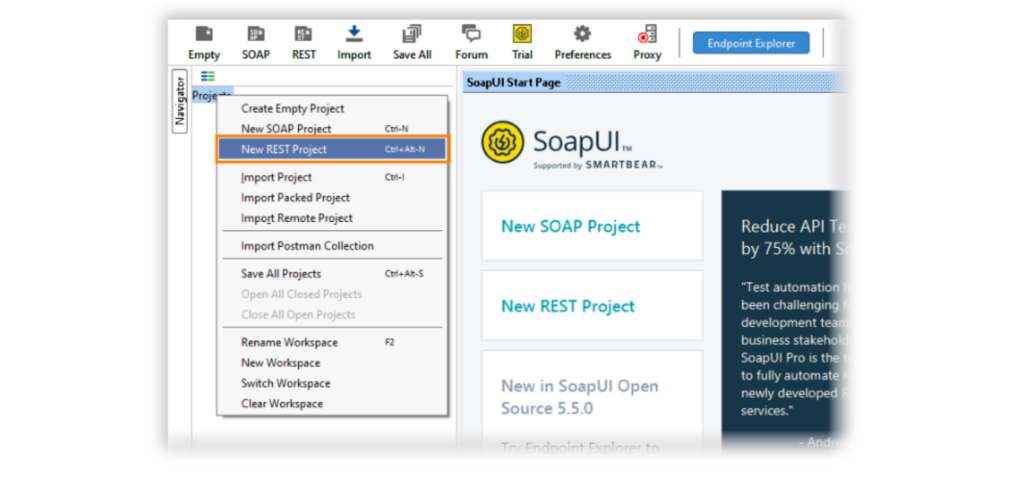Choose Save All Projects in menu
This screenshot has width=1024, height=477.
[x=281, y=274]
